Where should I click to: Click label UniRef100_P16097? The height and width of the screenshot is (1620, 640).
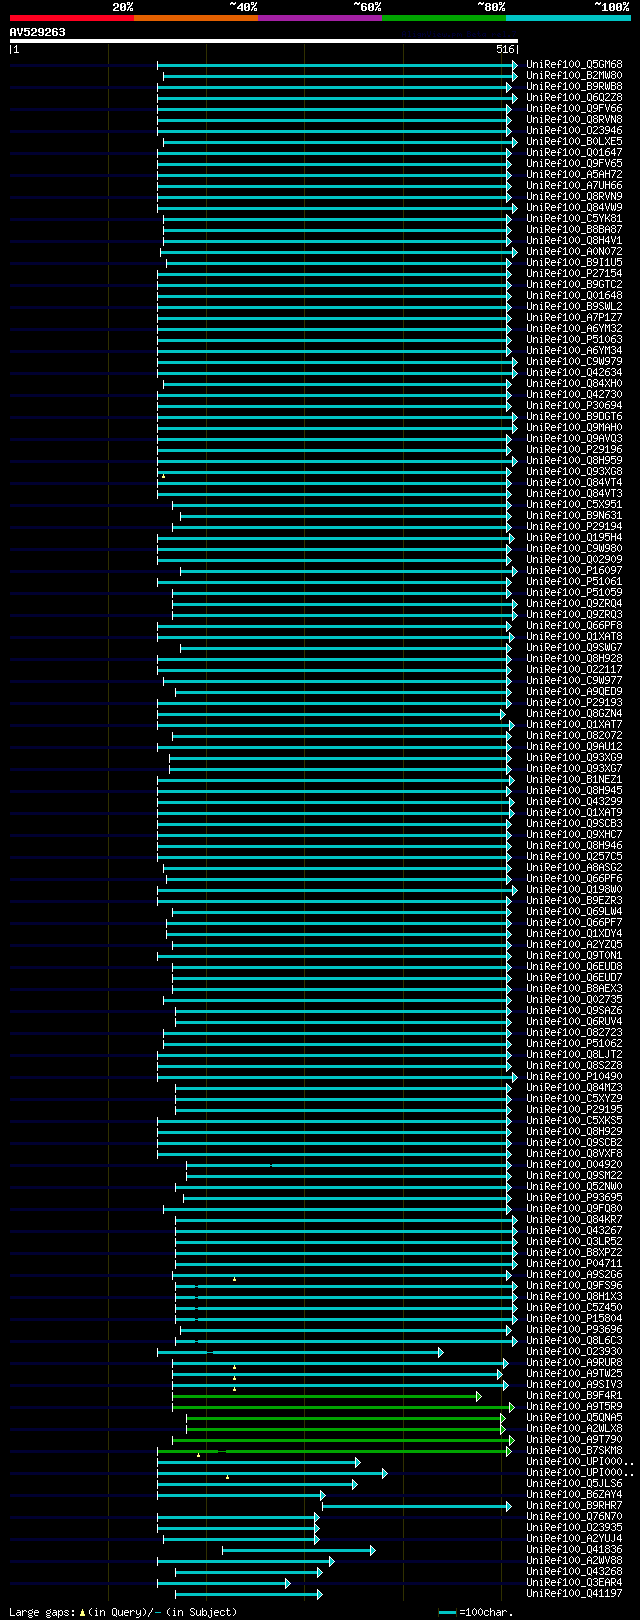click(574, 571)
